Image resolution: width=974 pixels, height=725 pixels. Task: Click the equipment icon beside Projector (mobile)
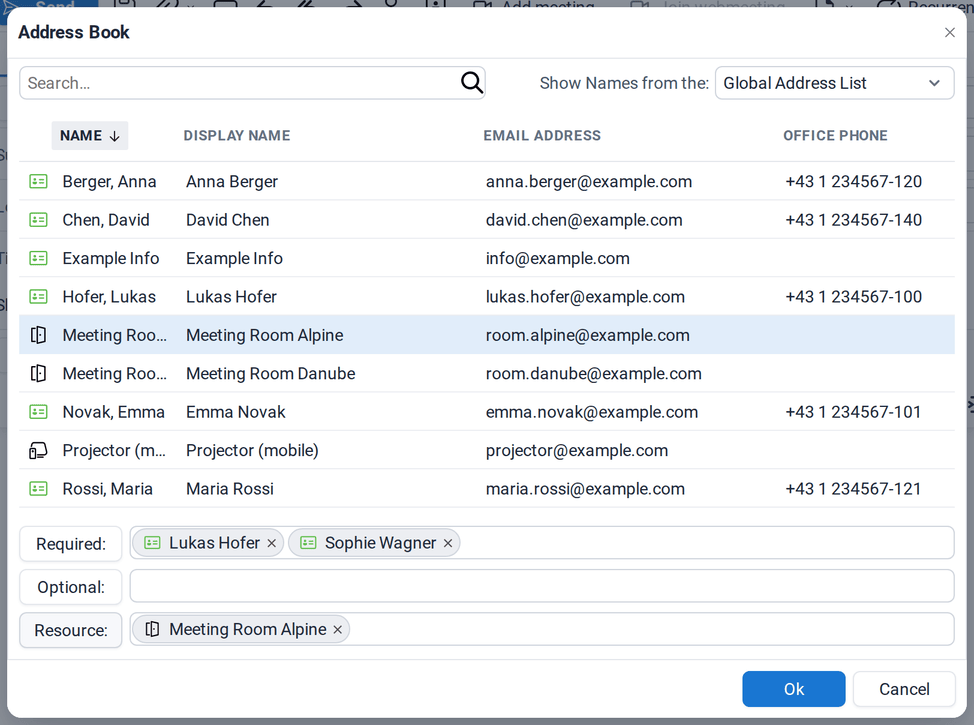coord(39,450)
